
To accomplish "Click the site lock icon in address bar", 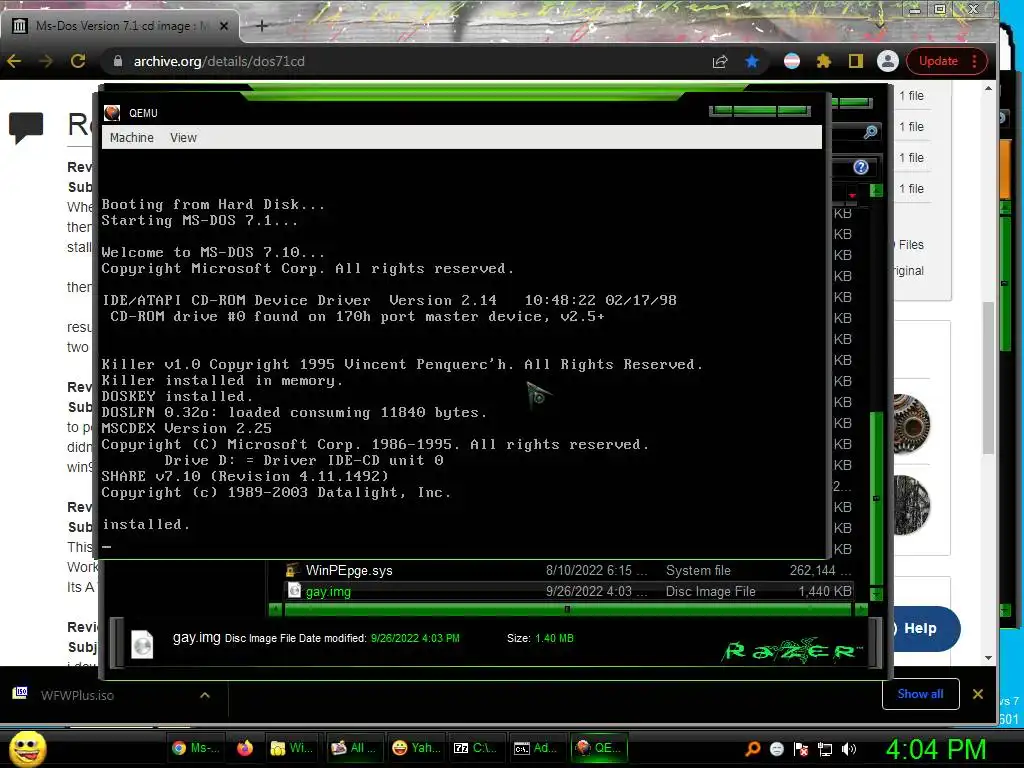I will (x=118, y=61).
